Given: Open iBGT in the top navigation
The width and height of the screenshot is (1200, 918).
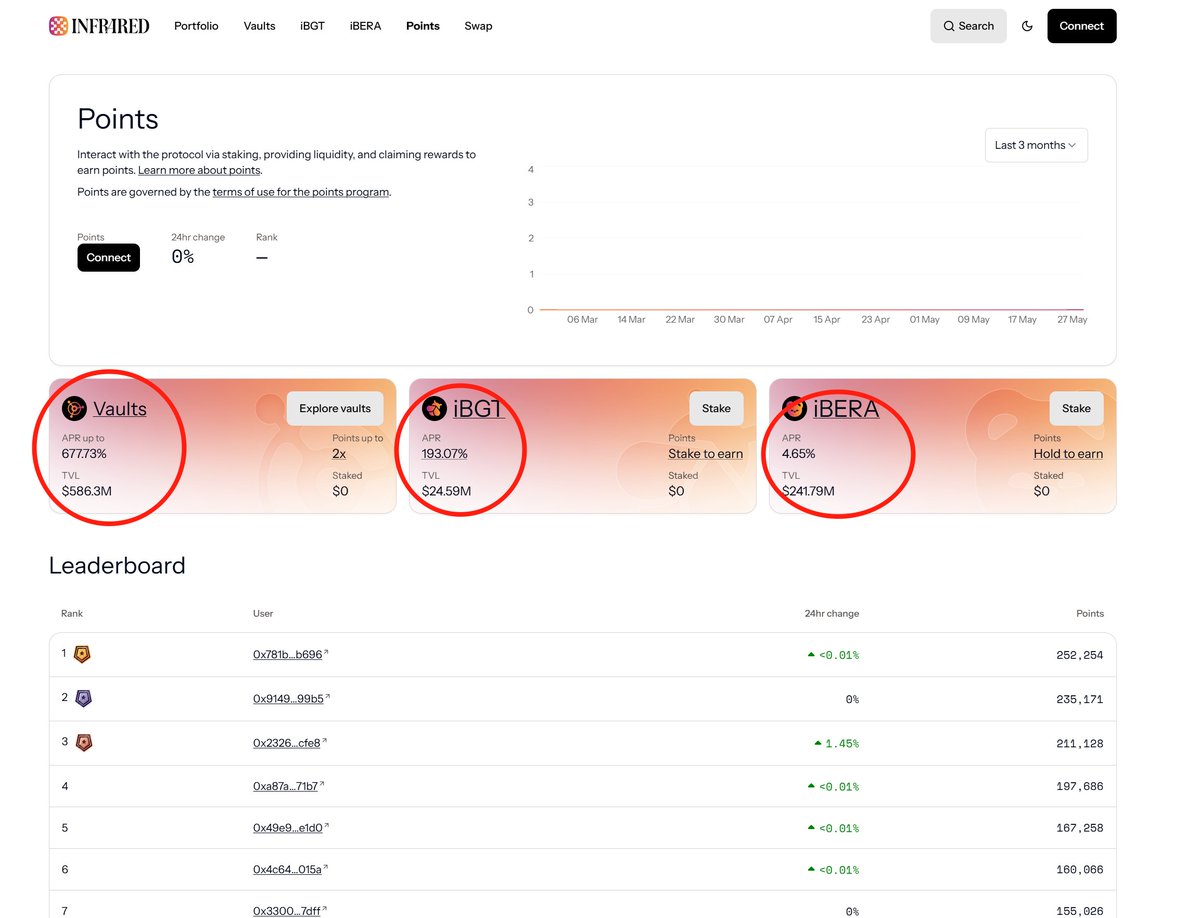Looking at the screenshot, I should 312,26.
